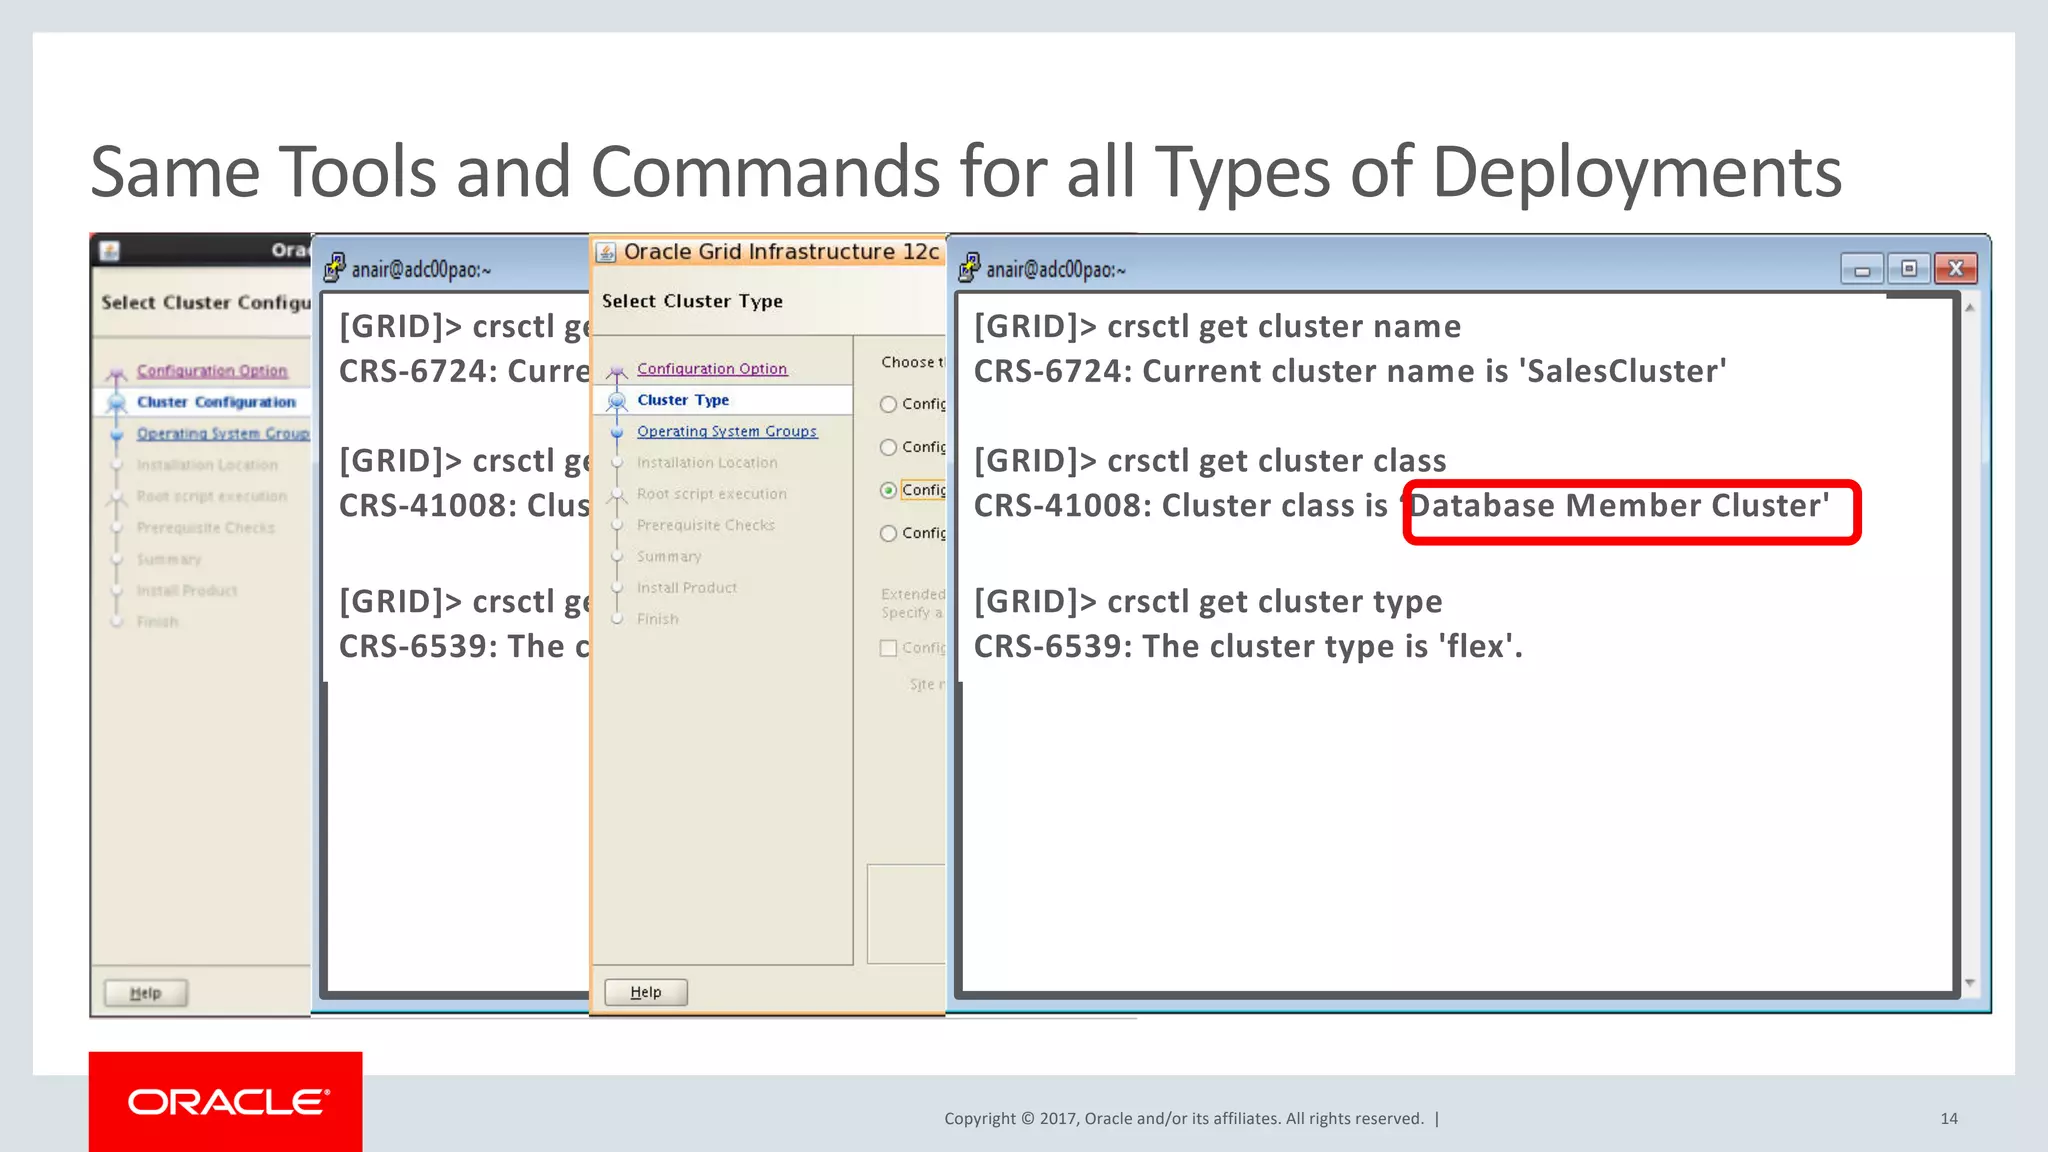This screenshot has height=1152, width=2048.
Task: Open Configuration Option in the leftmost installer window
Action: coord(212,371)
